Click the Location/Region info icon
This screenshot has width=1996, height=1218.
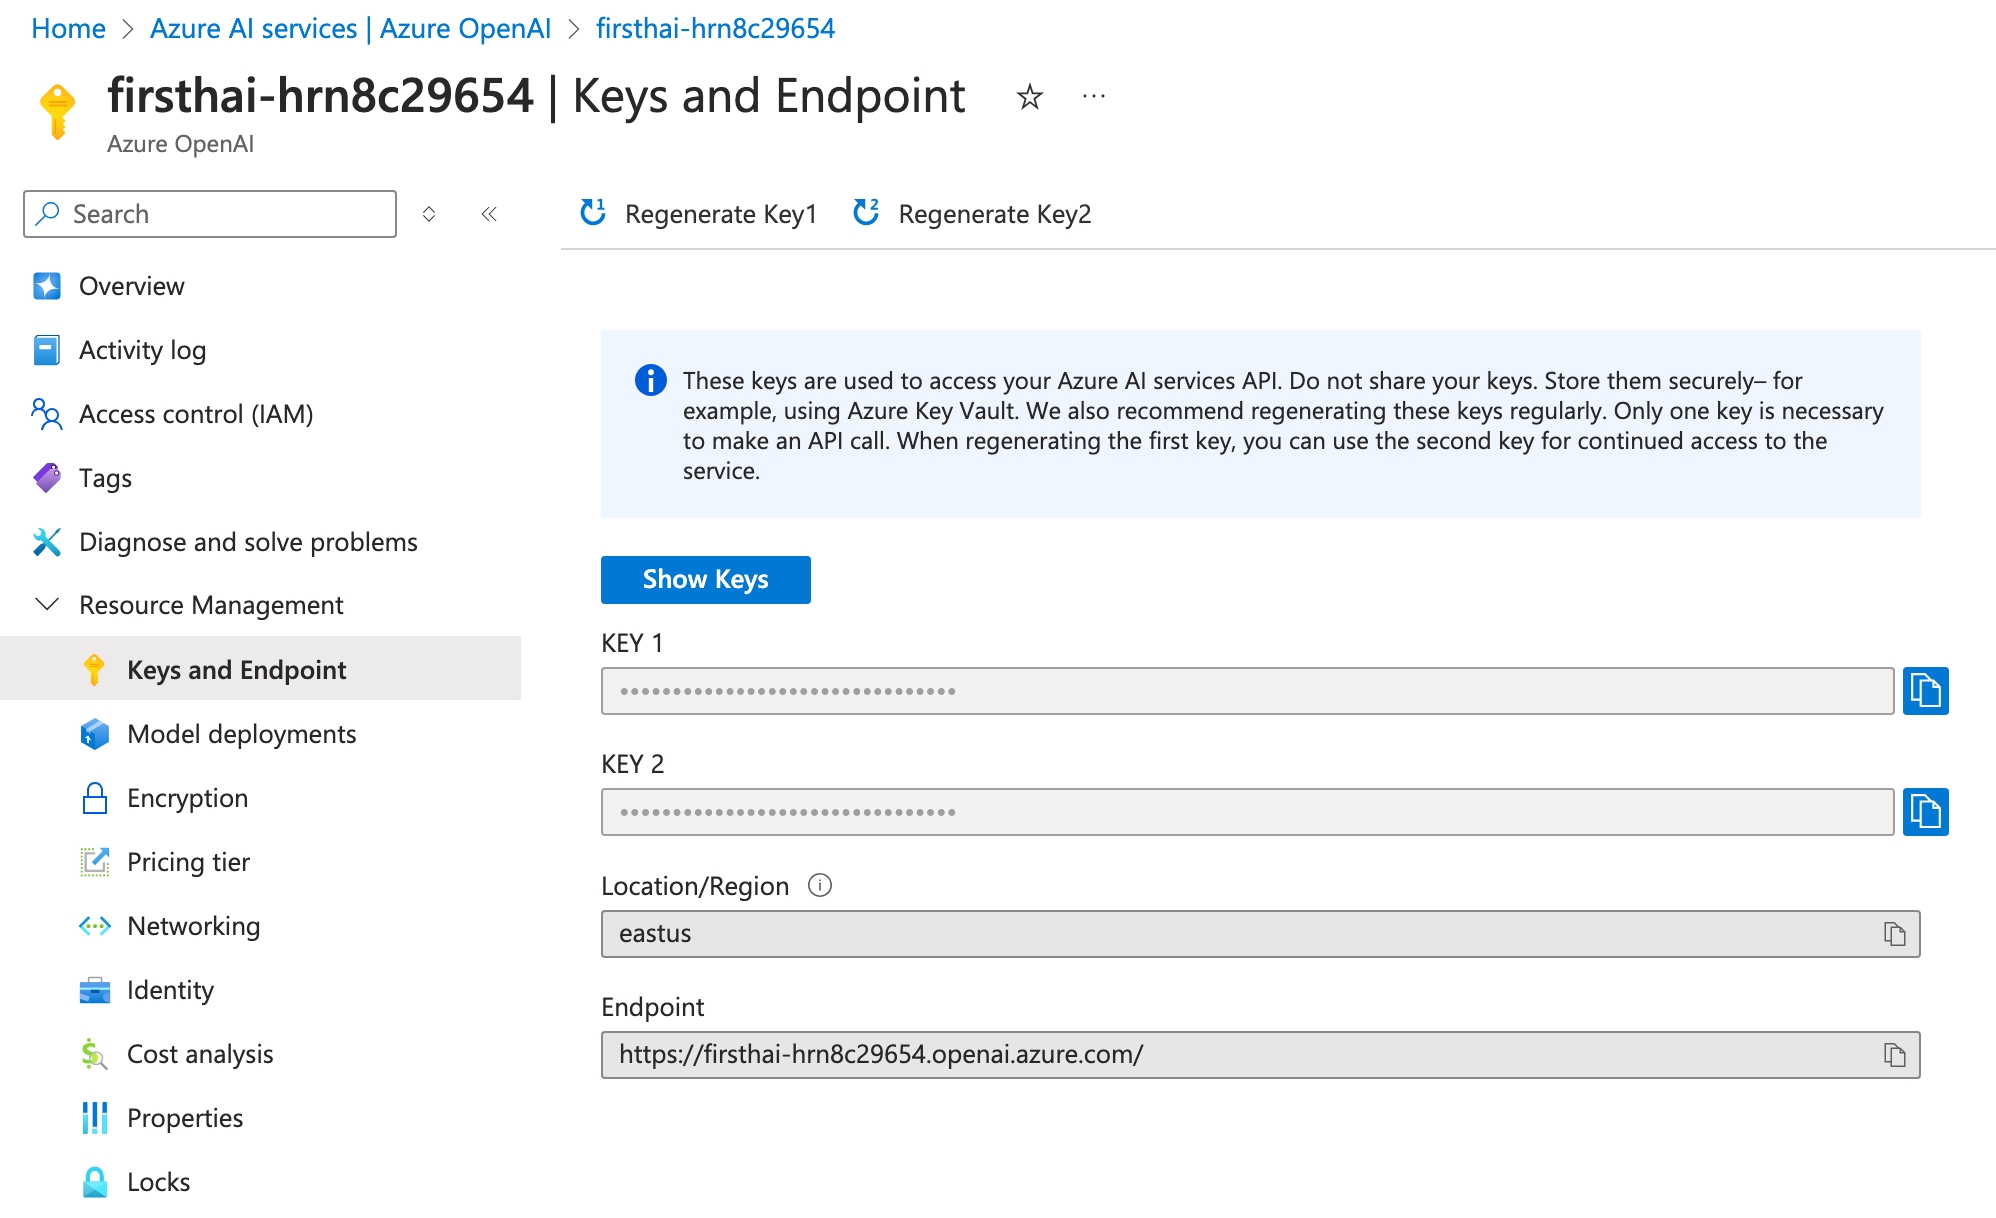point(820,885)
